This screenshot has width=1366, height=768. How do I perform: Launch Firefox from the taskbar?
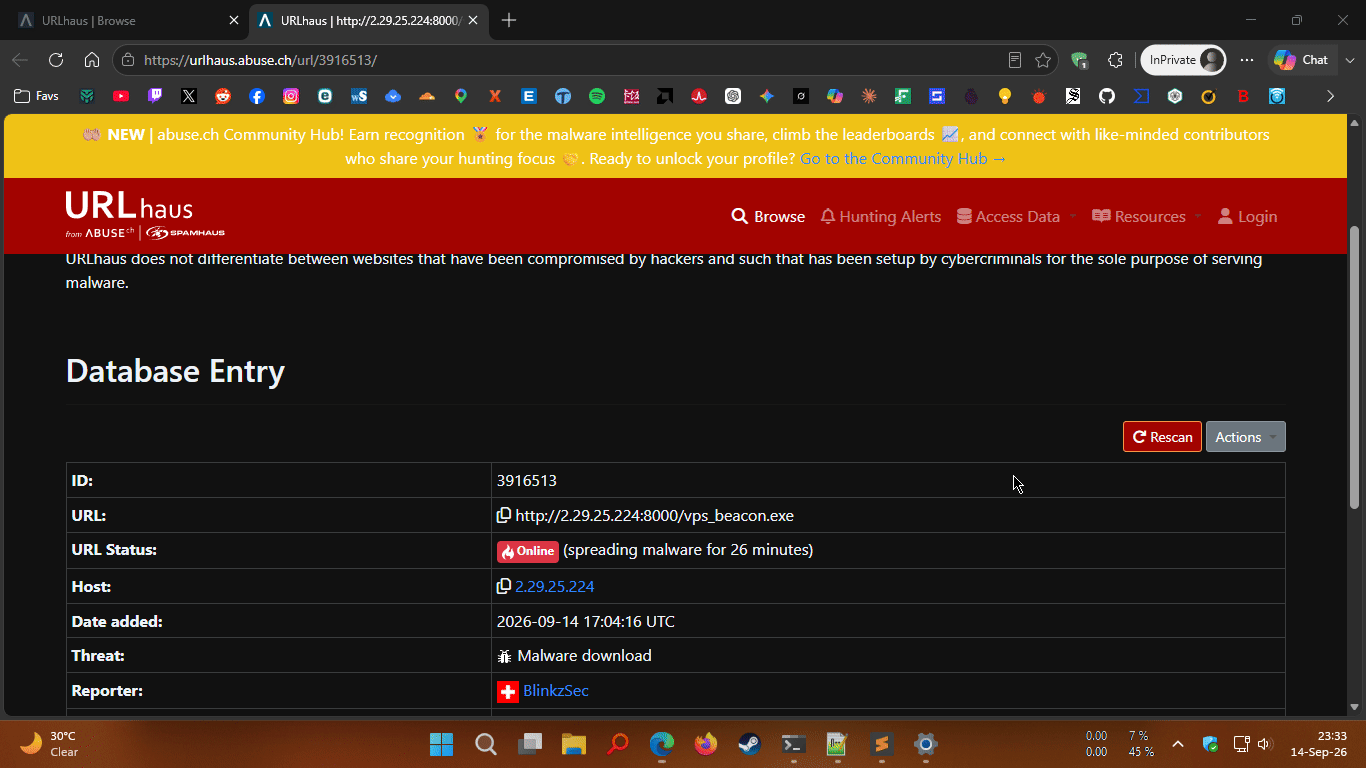coord(706,744)
